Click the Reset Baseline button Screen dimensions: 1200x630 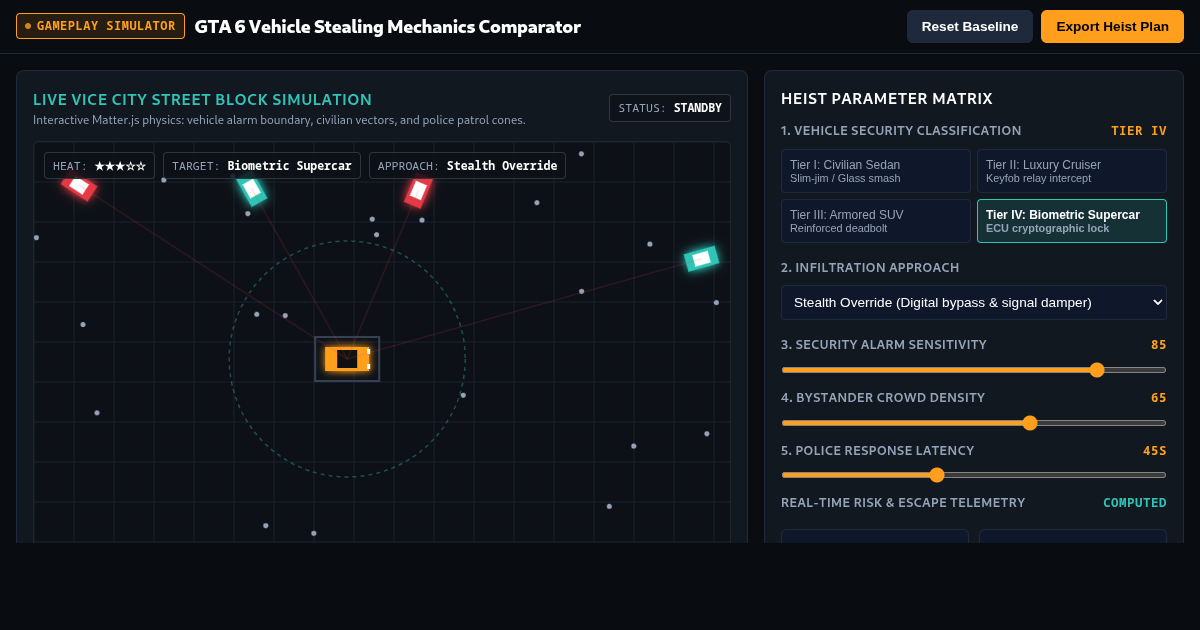(x=969, y=26)
